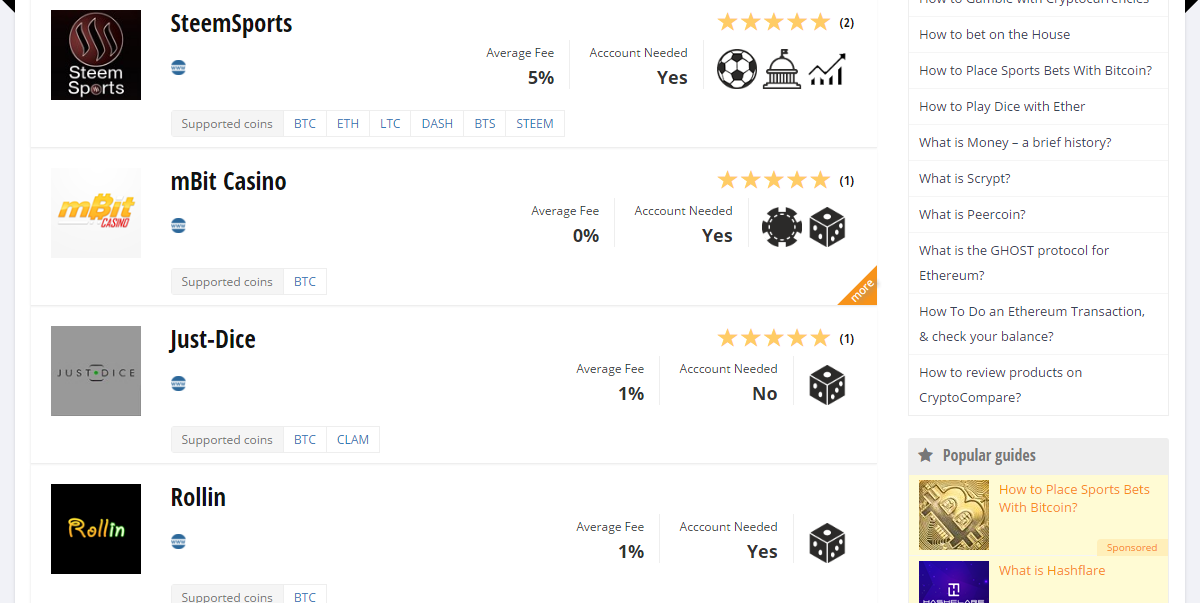Open SteemSports website globe icon

coord(178,68)
